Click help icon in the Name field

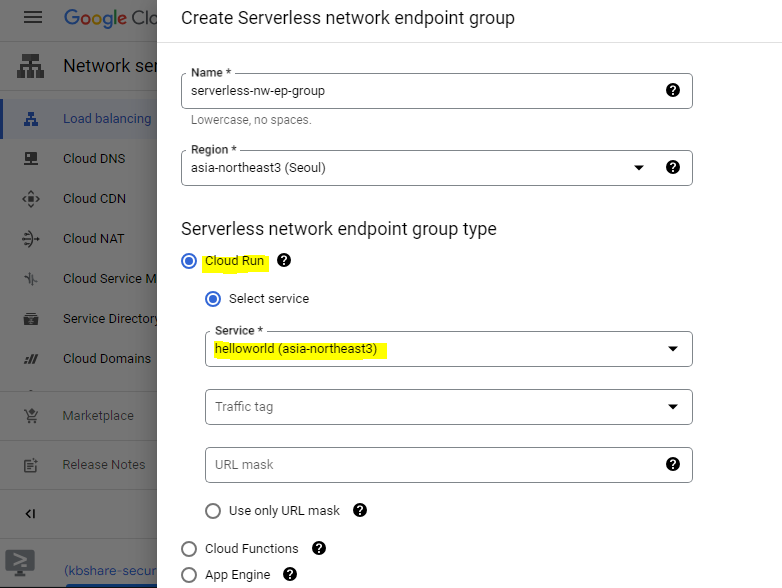coord(673,90)
